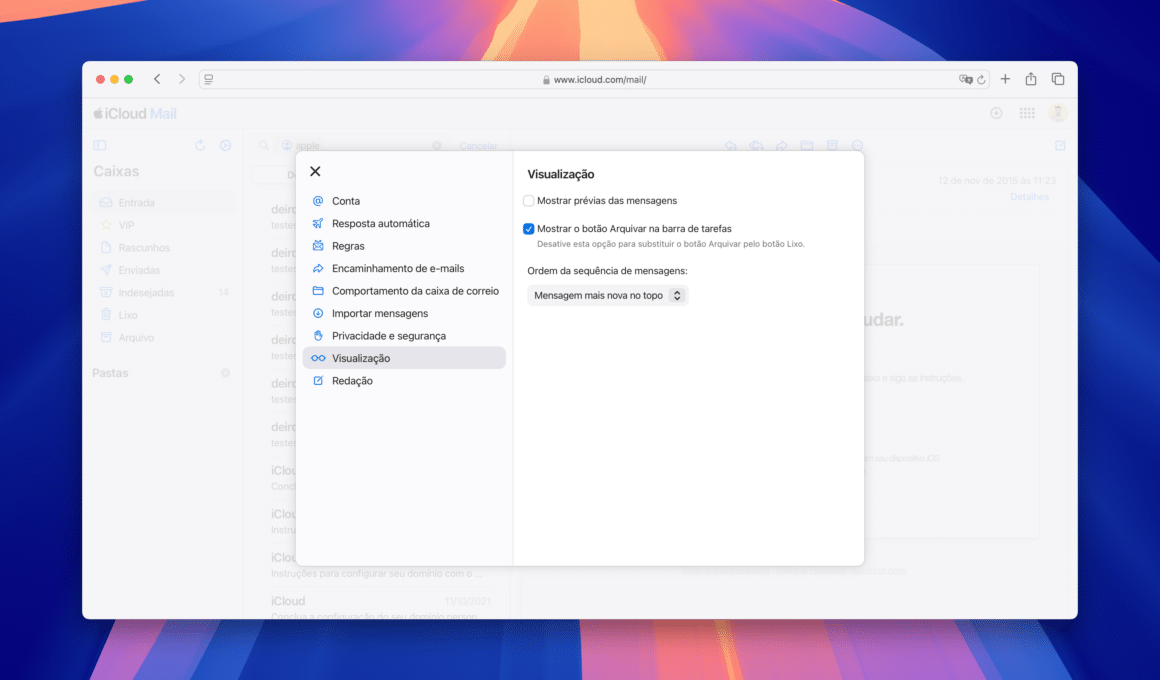Open the Indesejadas mailbox
The width and height of the screenshot is (1160, 680).
tap(163, 292)
